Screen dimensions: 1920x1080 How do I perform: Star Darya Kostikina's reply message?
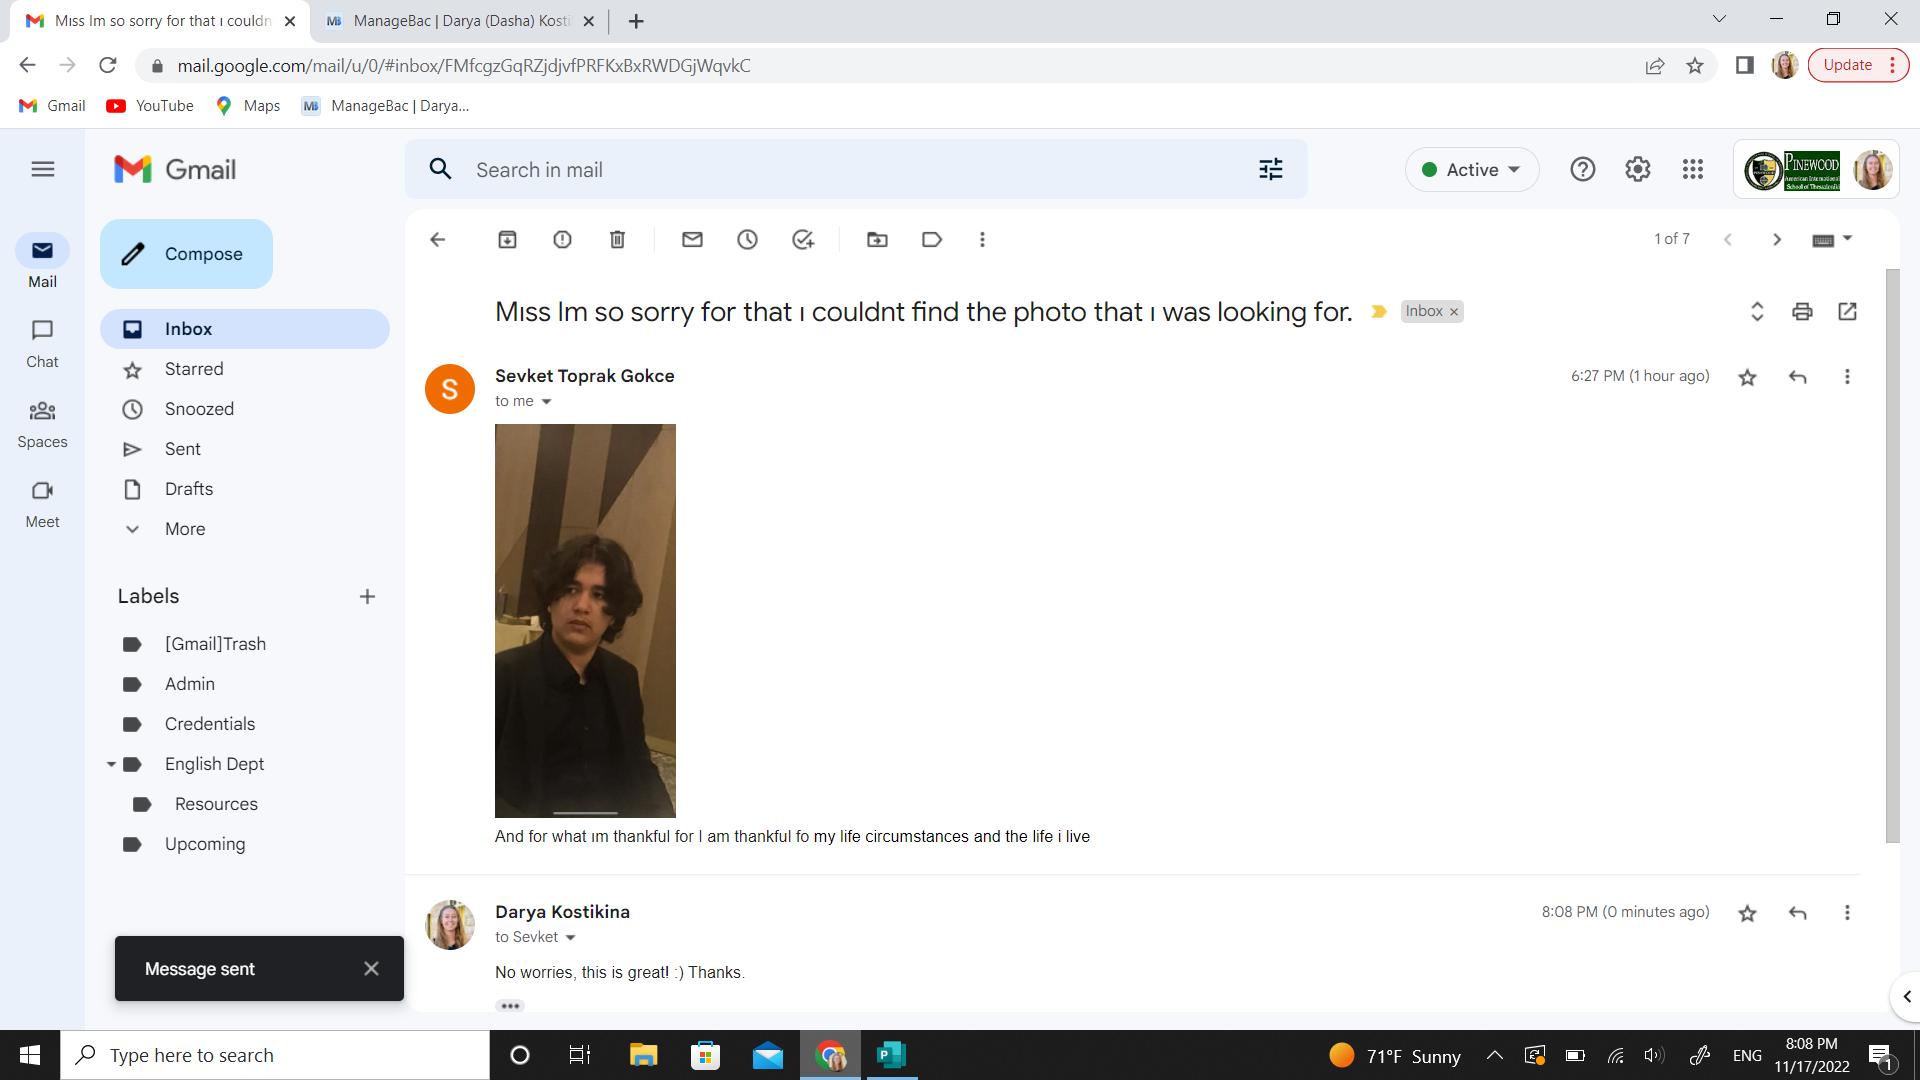(x=1747, y=913)
